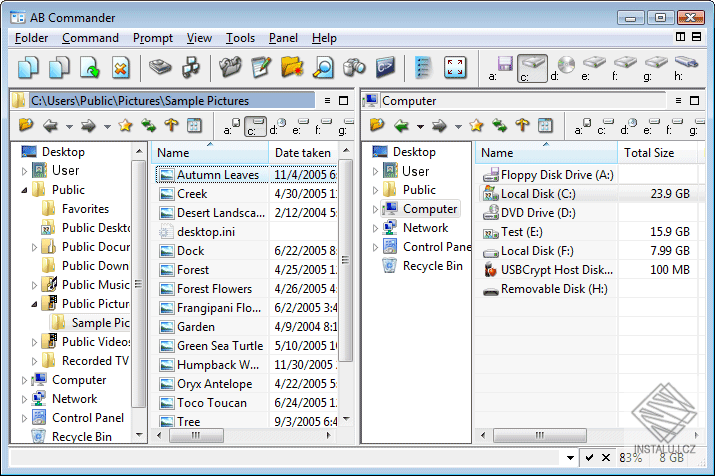Select e: drive button in right panel toolbar
The image size is (715, 476).
click(x=650, y=126)
